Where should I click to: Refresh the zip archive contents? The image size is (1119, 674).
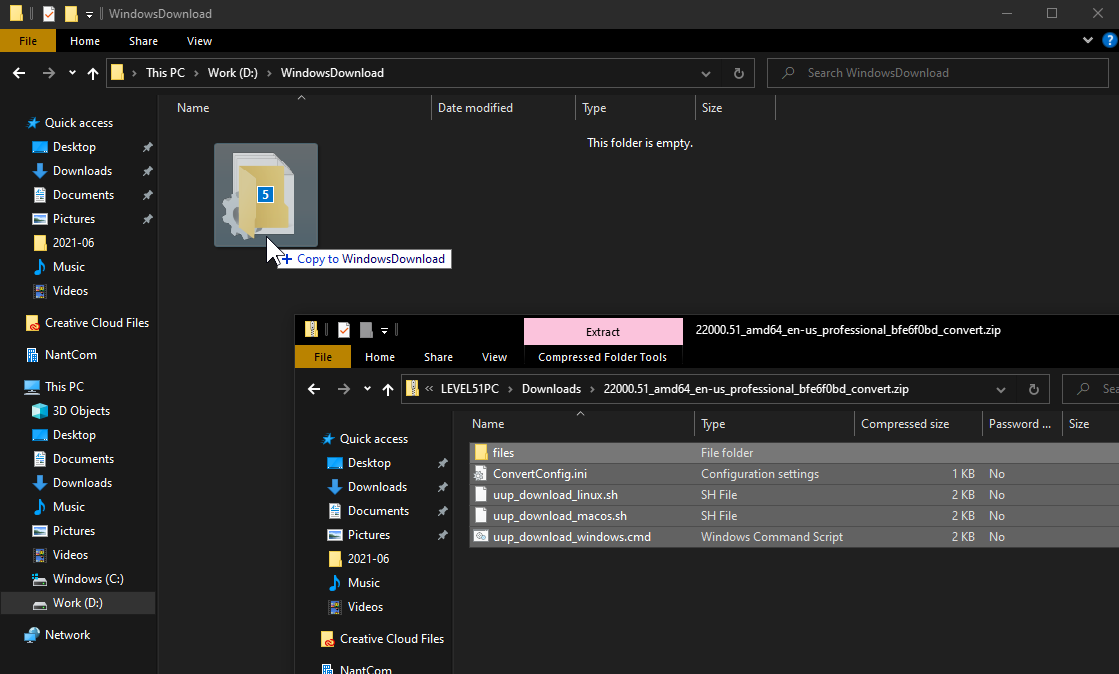point(1033,389)
